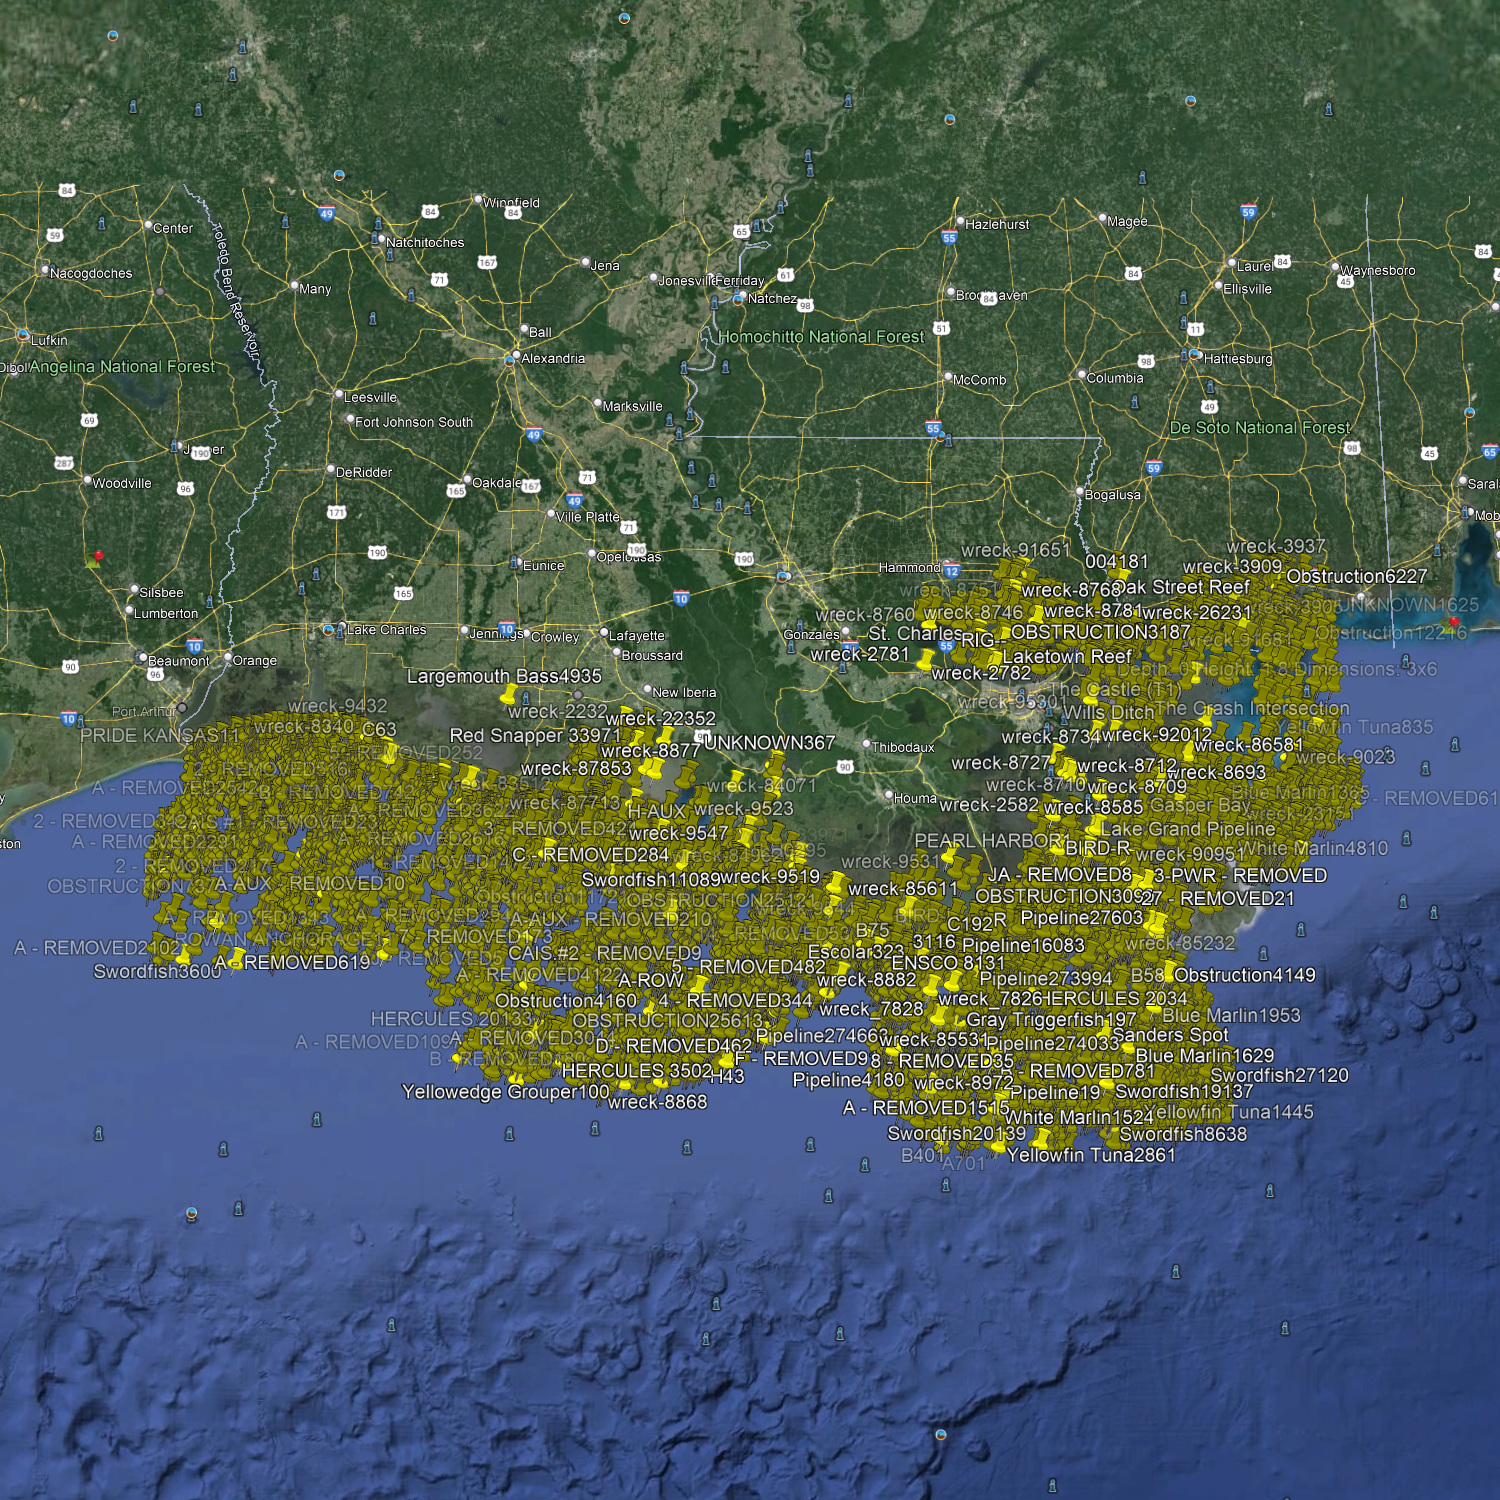
Task: Select the Lafayette city label
Action: point(637,635)
